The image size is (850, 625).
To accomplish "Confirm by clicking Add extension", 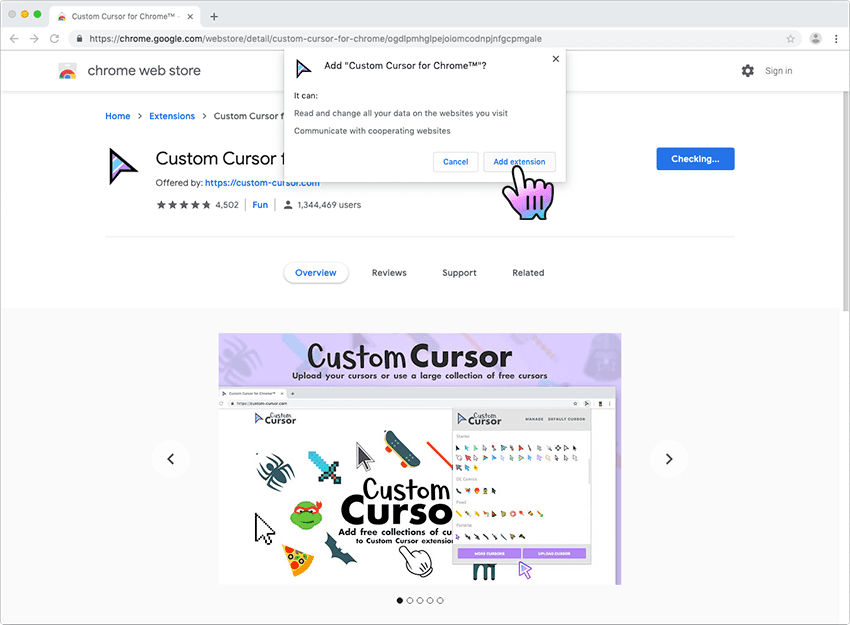I will 519,161.
